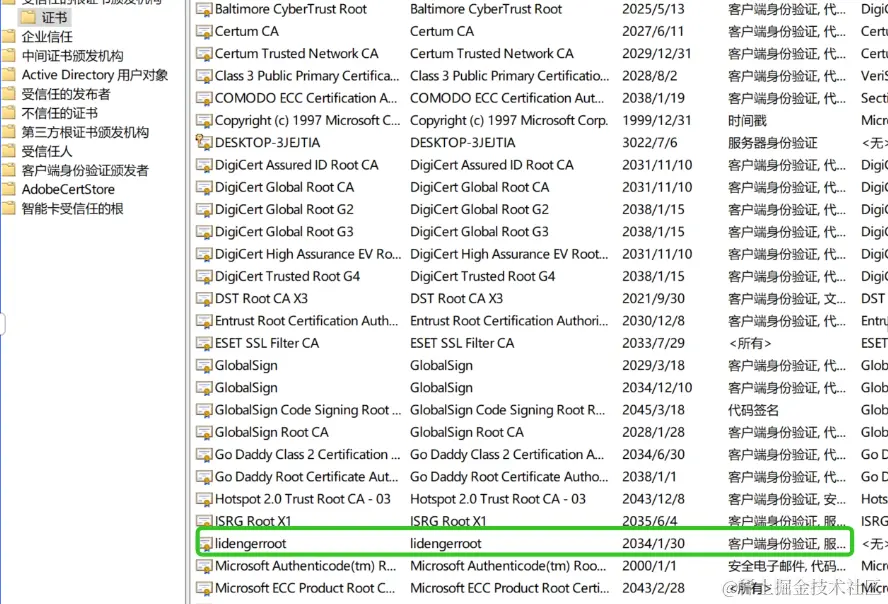This screenshot has width=888, height=604.
Task: Click the issuer Certum Trusted Network CA
Action: (492, 54)
